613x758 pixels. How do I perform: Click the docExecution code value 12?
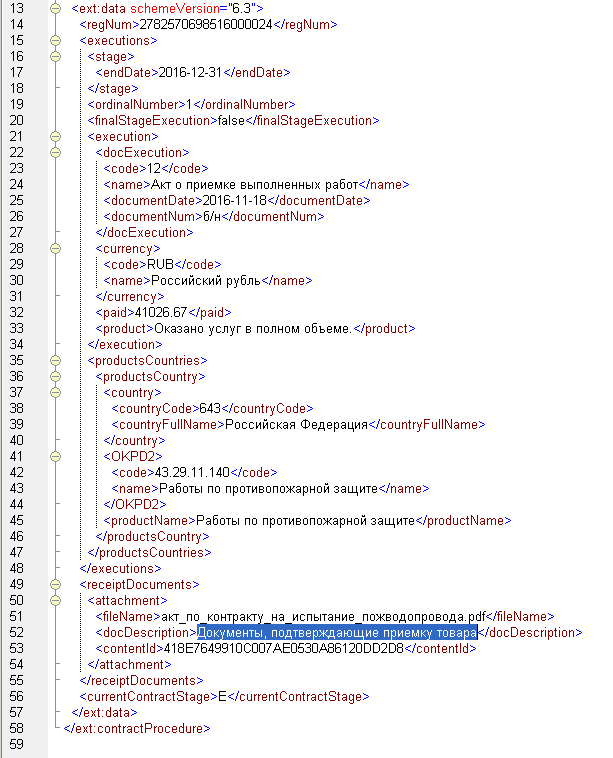154,168
